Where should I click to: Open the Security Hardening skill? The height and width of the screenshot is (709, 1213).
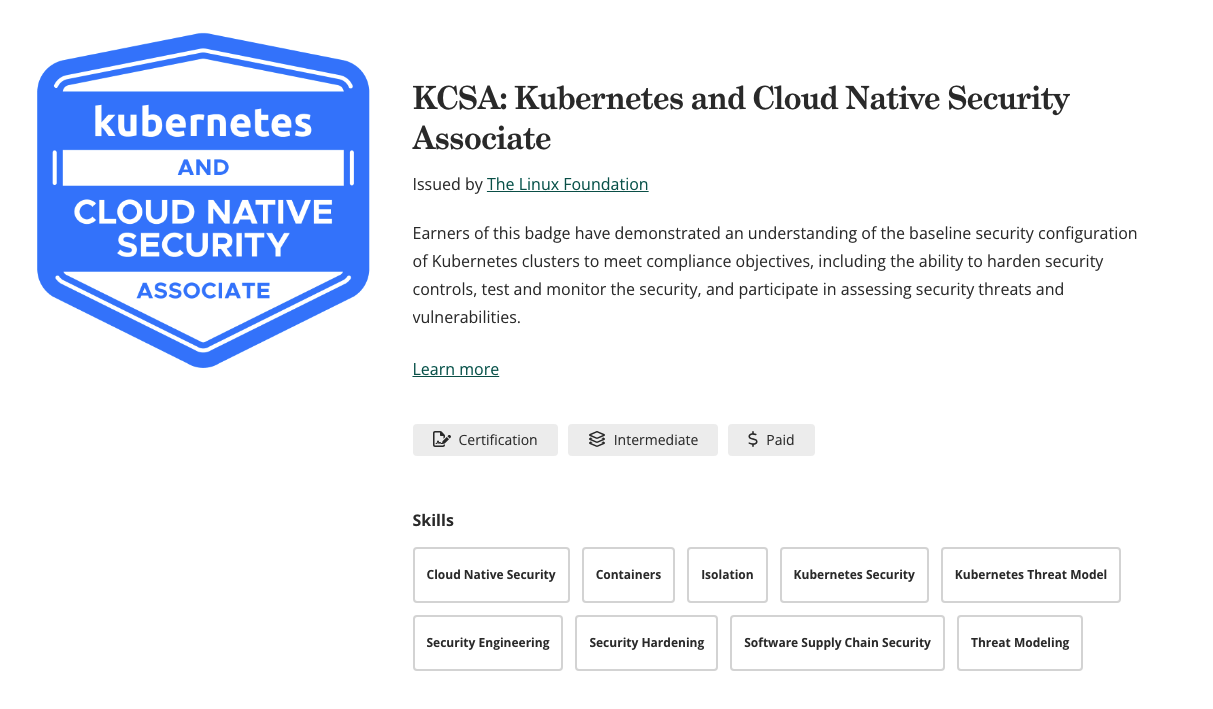[x=646, y=643]
